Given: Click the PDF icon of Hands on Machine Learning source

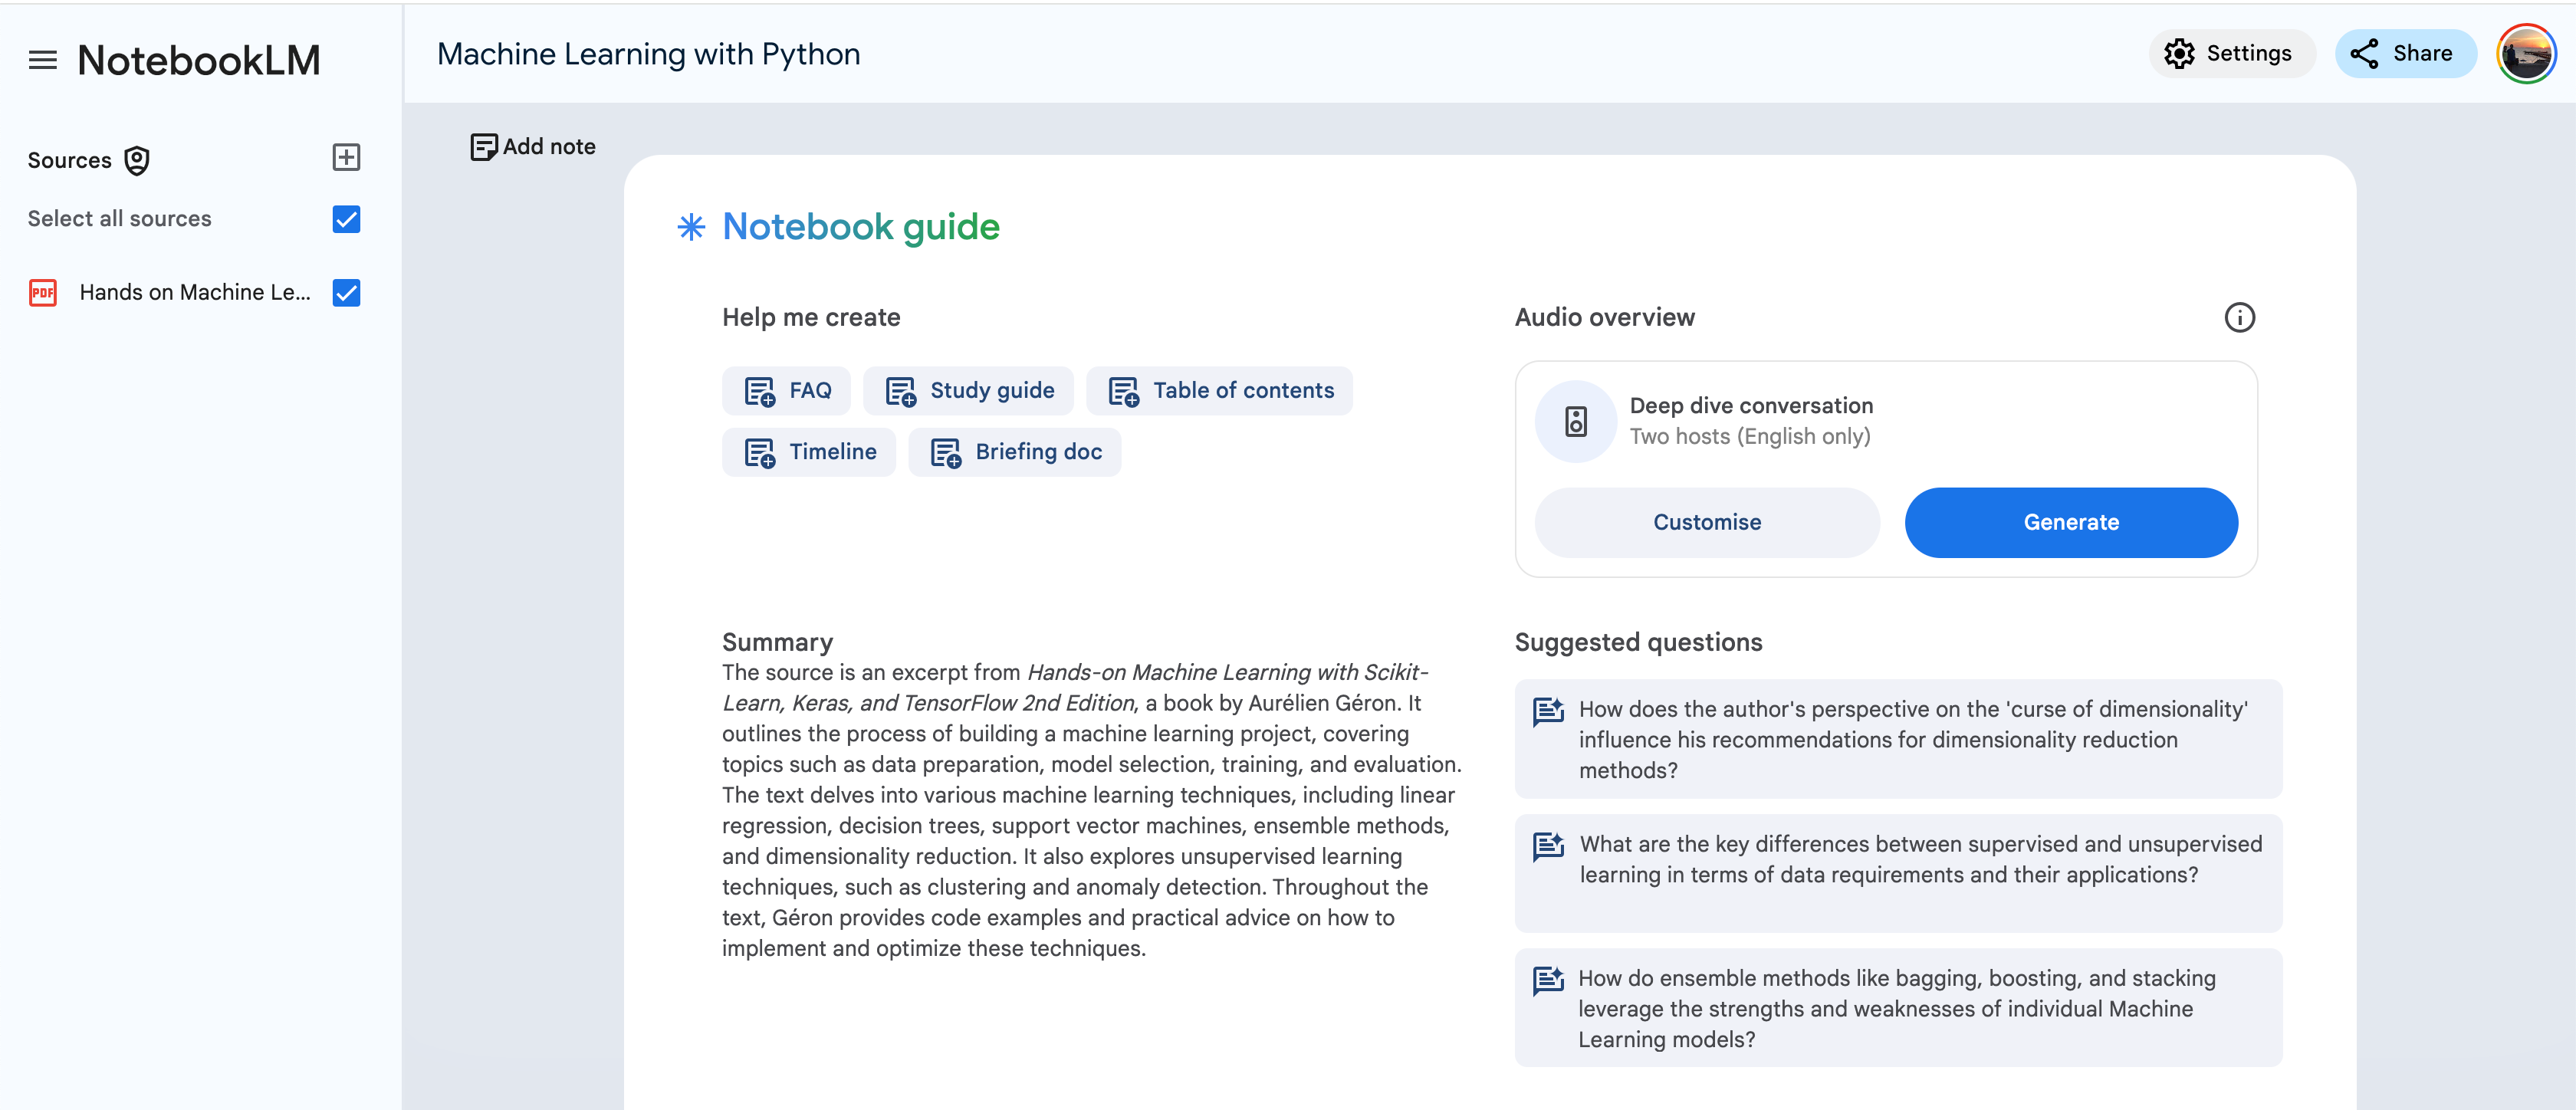Looking at the screenshot, I should (x=43, y=292).
